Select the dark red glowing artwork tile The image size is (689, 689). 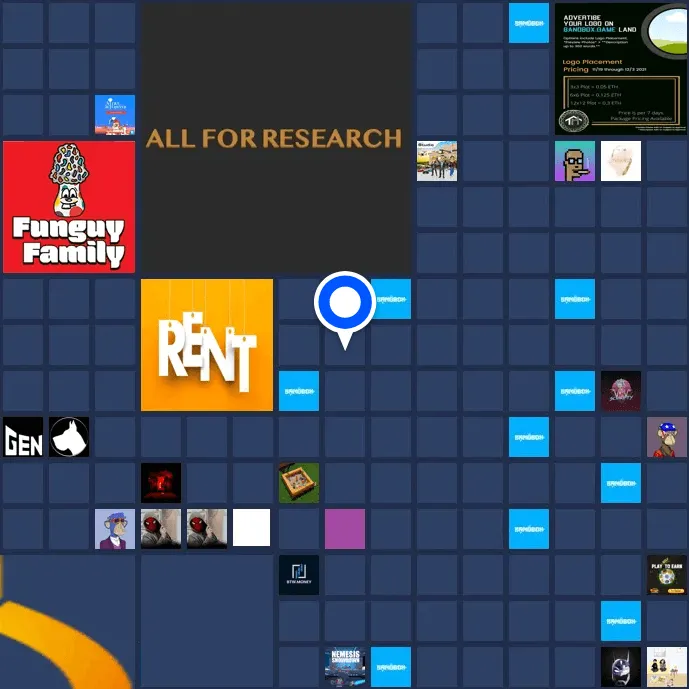tap(161, 483)
